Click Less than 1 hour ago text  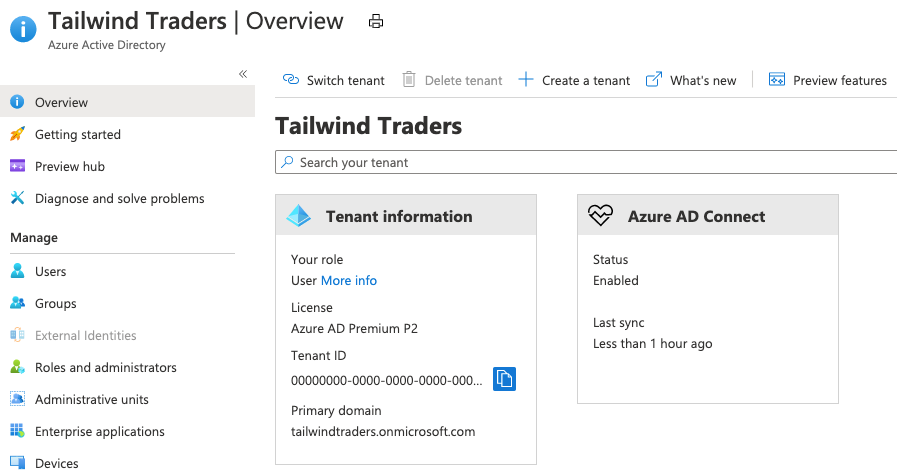(653, 344)
